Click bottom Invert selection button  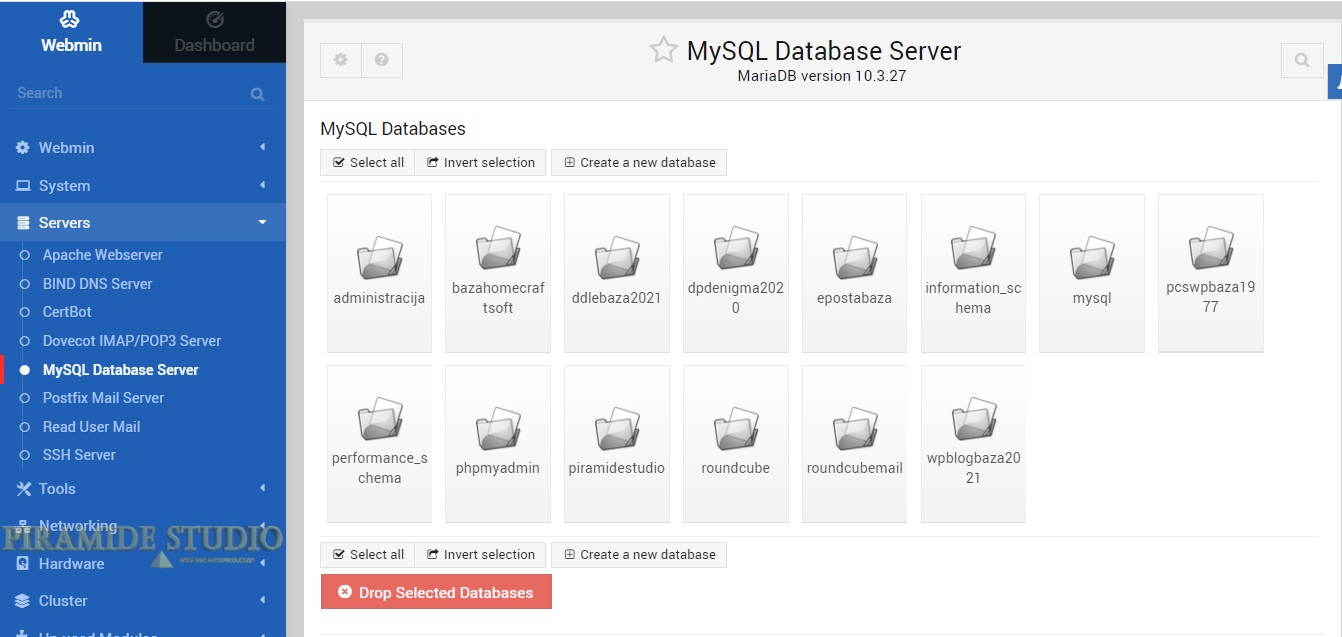[x=481, y=554]
